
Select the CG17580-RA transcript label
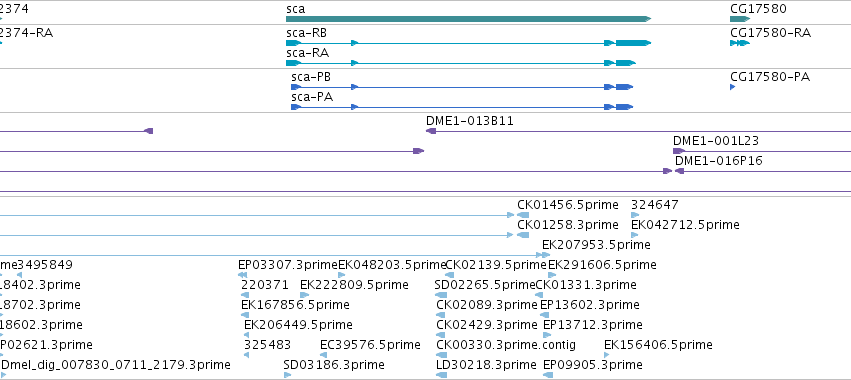pos(770,33)
